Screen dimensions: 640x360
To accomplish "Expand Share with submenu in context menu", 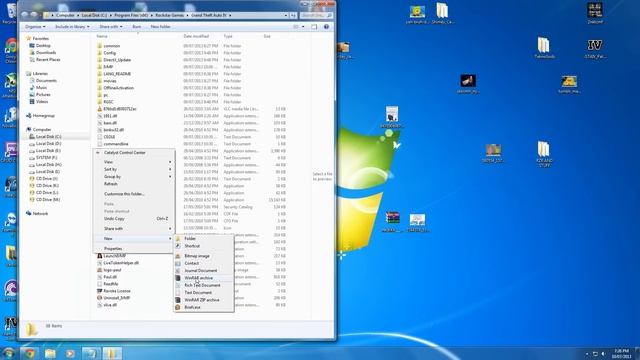I will coord(134,229).
